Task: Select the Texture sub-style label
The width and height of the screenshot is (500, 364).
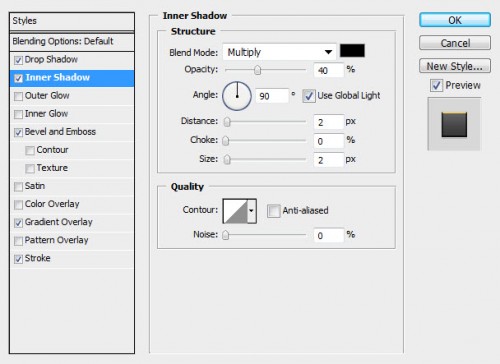Action: [x=52, y=168]
